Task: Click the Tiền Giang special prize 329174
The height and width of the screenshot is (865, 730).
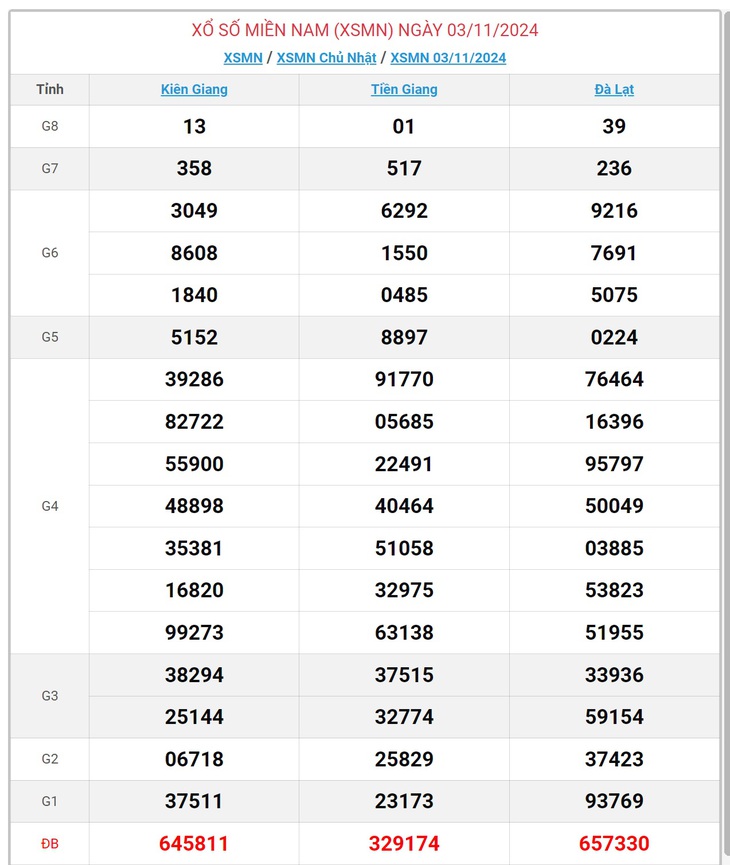Action: point(404,843)
